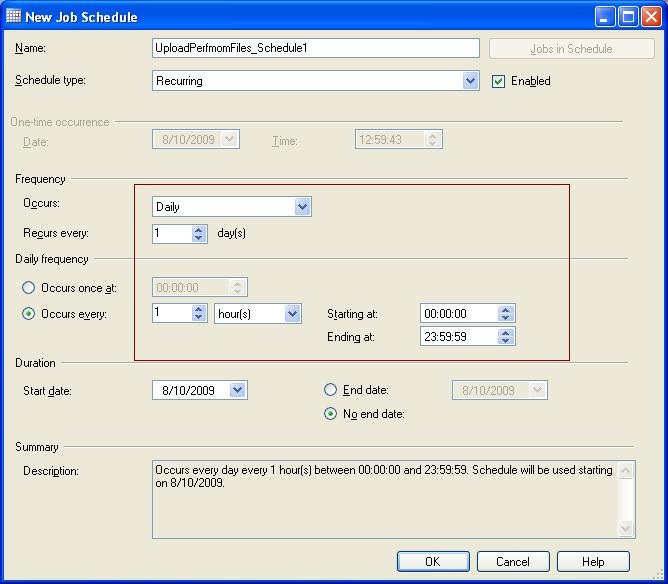Screen dimensions: 668x584
Task: Increase the Starting at time spinner
Action: [506, 309]
